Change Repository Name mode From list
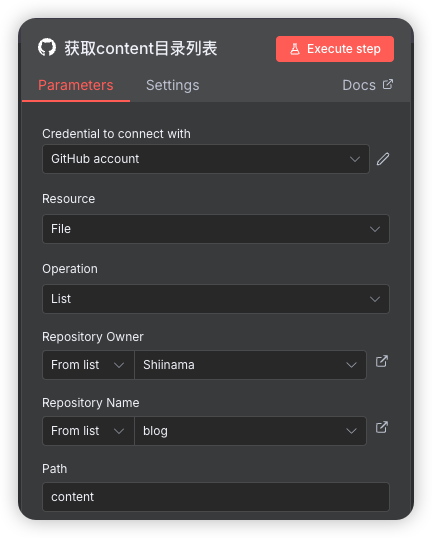The width and height of the screenshot is (432, 538). (88, 431)
